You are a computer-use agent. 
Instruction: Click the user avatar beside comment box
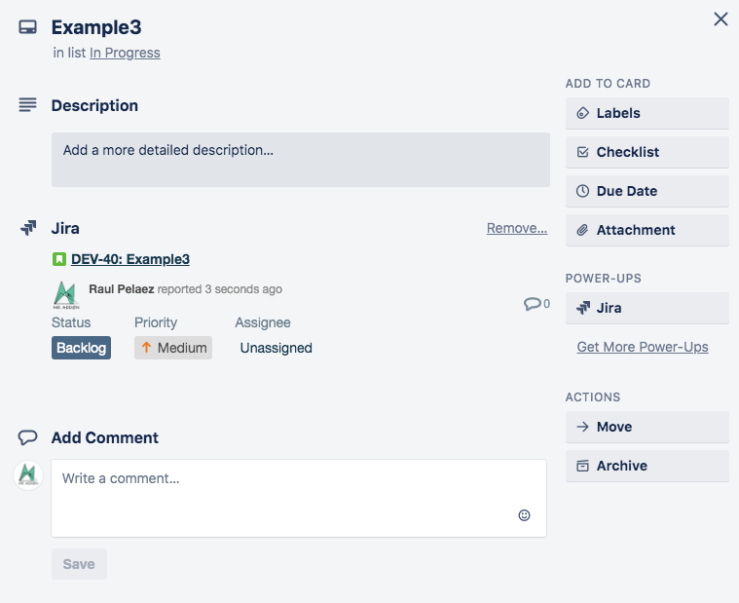(x=28, y=475)
